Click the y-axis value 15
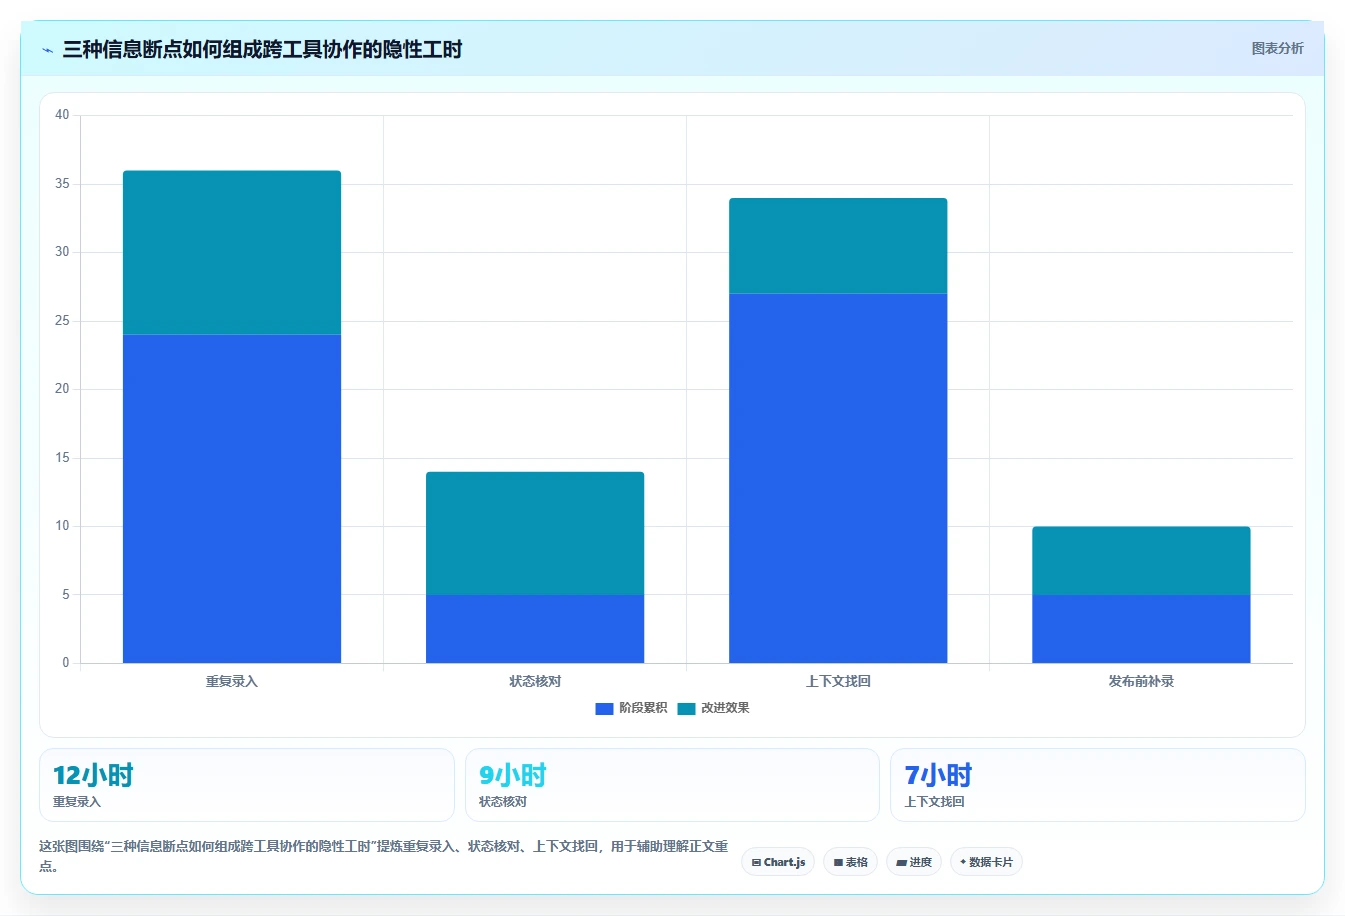This screenshot has height=916, width=1345. pyautogui.click(x=62, y=458)
